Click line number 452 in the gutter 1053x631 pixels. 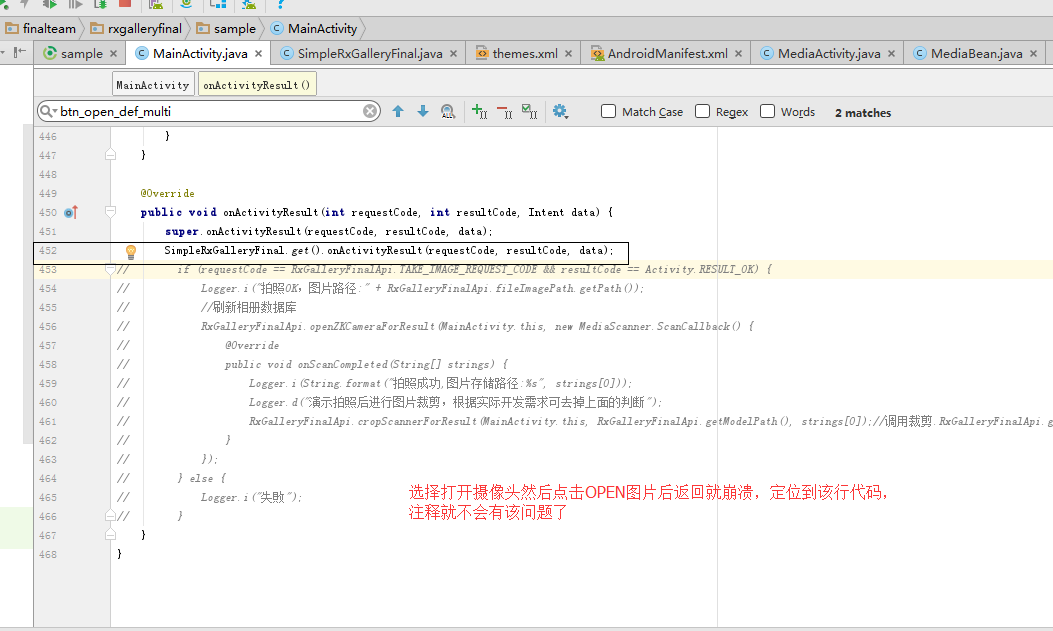tap(48, 250)
